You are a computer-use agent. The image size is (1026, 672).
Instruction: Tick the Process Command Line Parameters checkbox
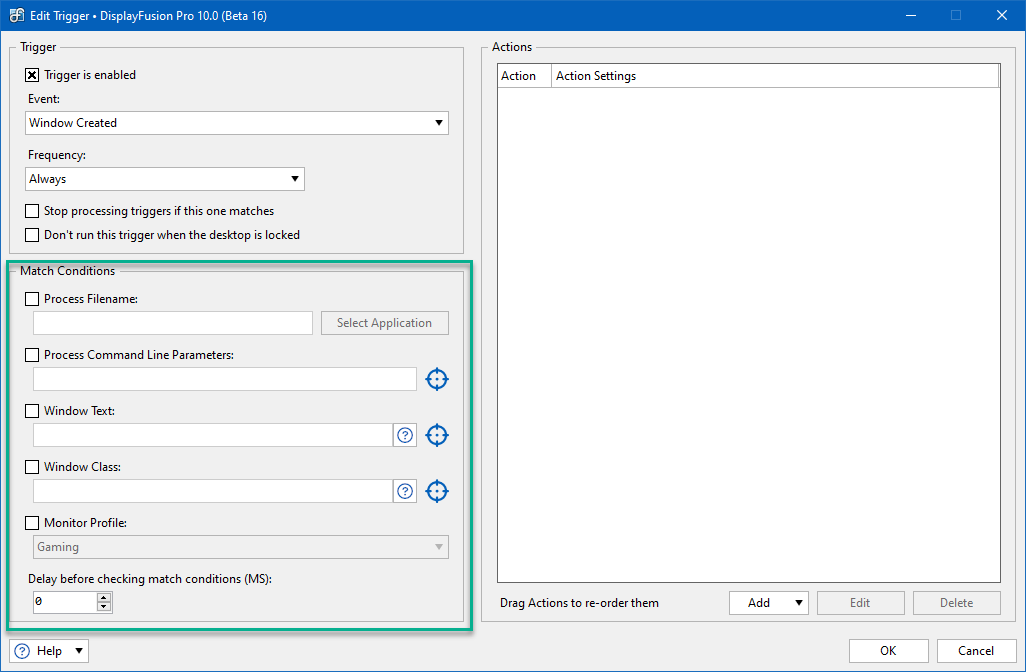[32, 355]
